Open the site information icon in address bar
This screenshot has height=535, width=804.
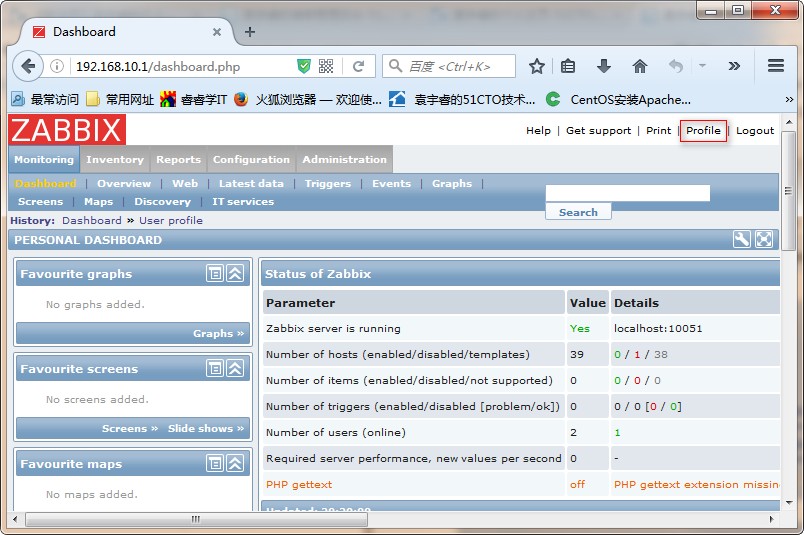click(x=57, y=66)
